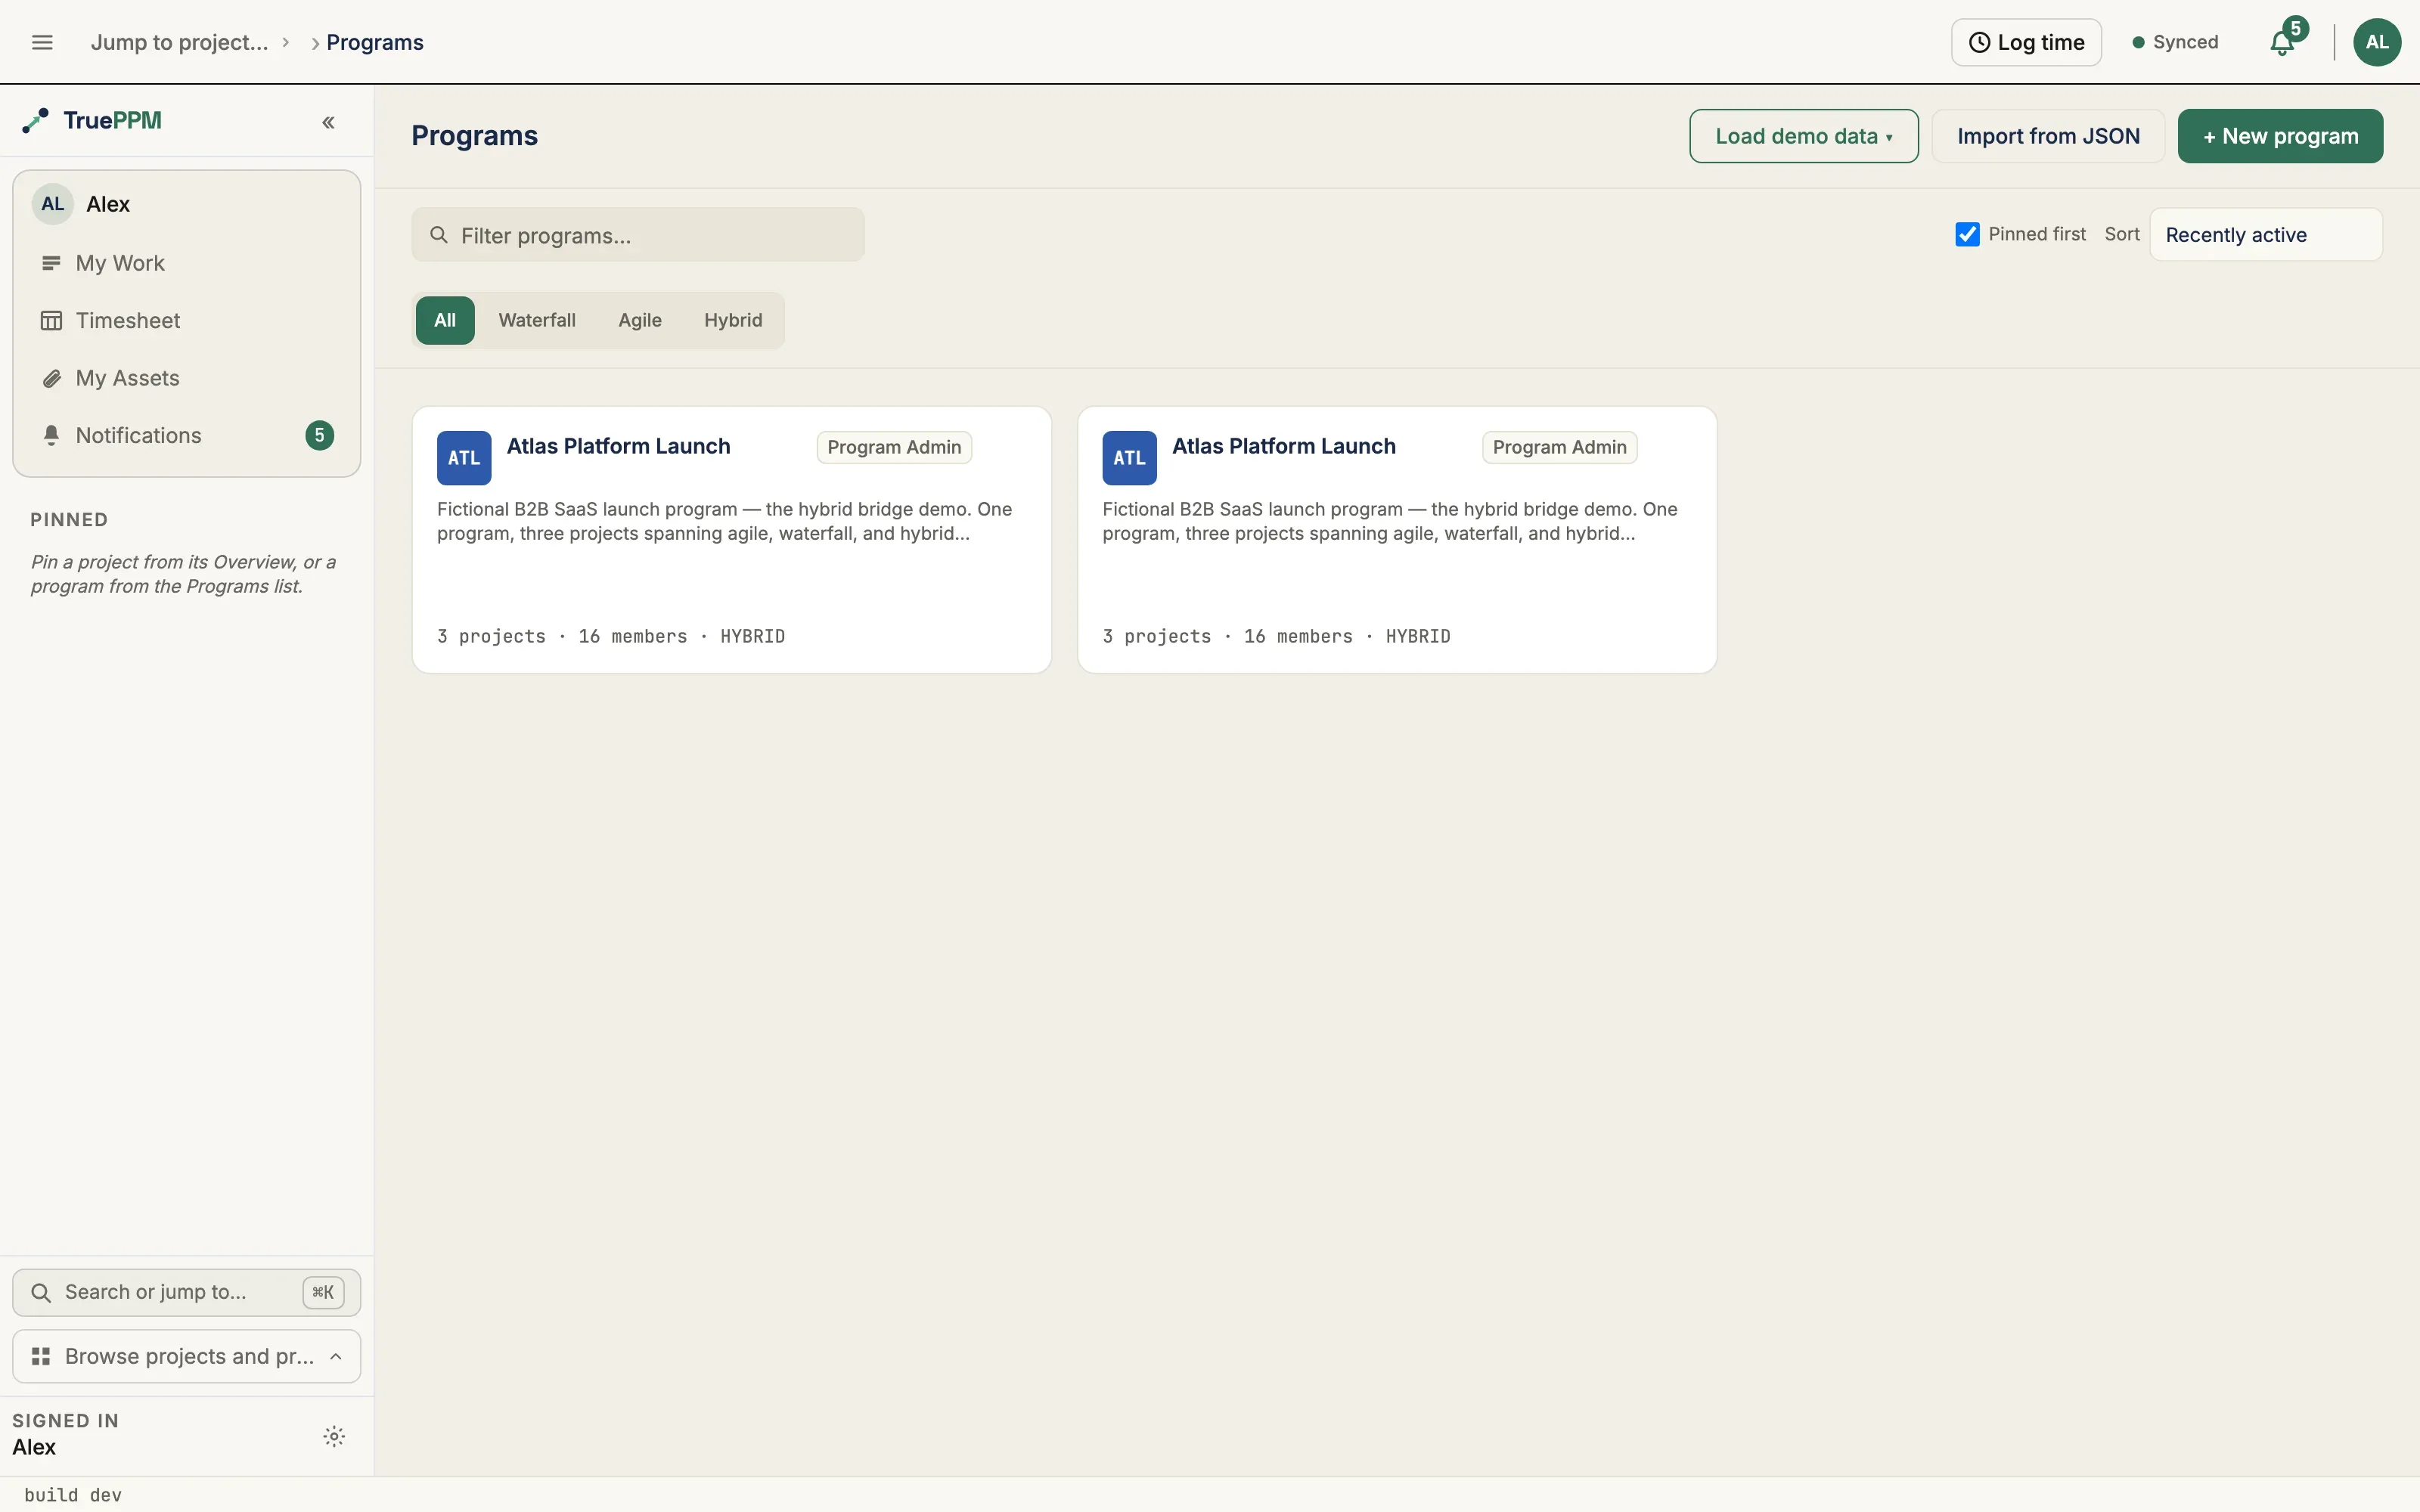
Task: Click the grid icon in Browse projects
Action: click(41, 1356)
